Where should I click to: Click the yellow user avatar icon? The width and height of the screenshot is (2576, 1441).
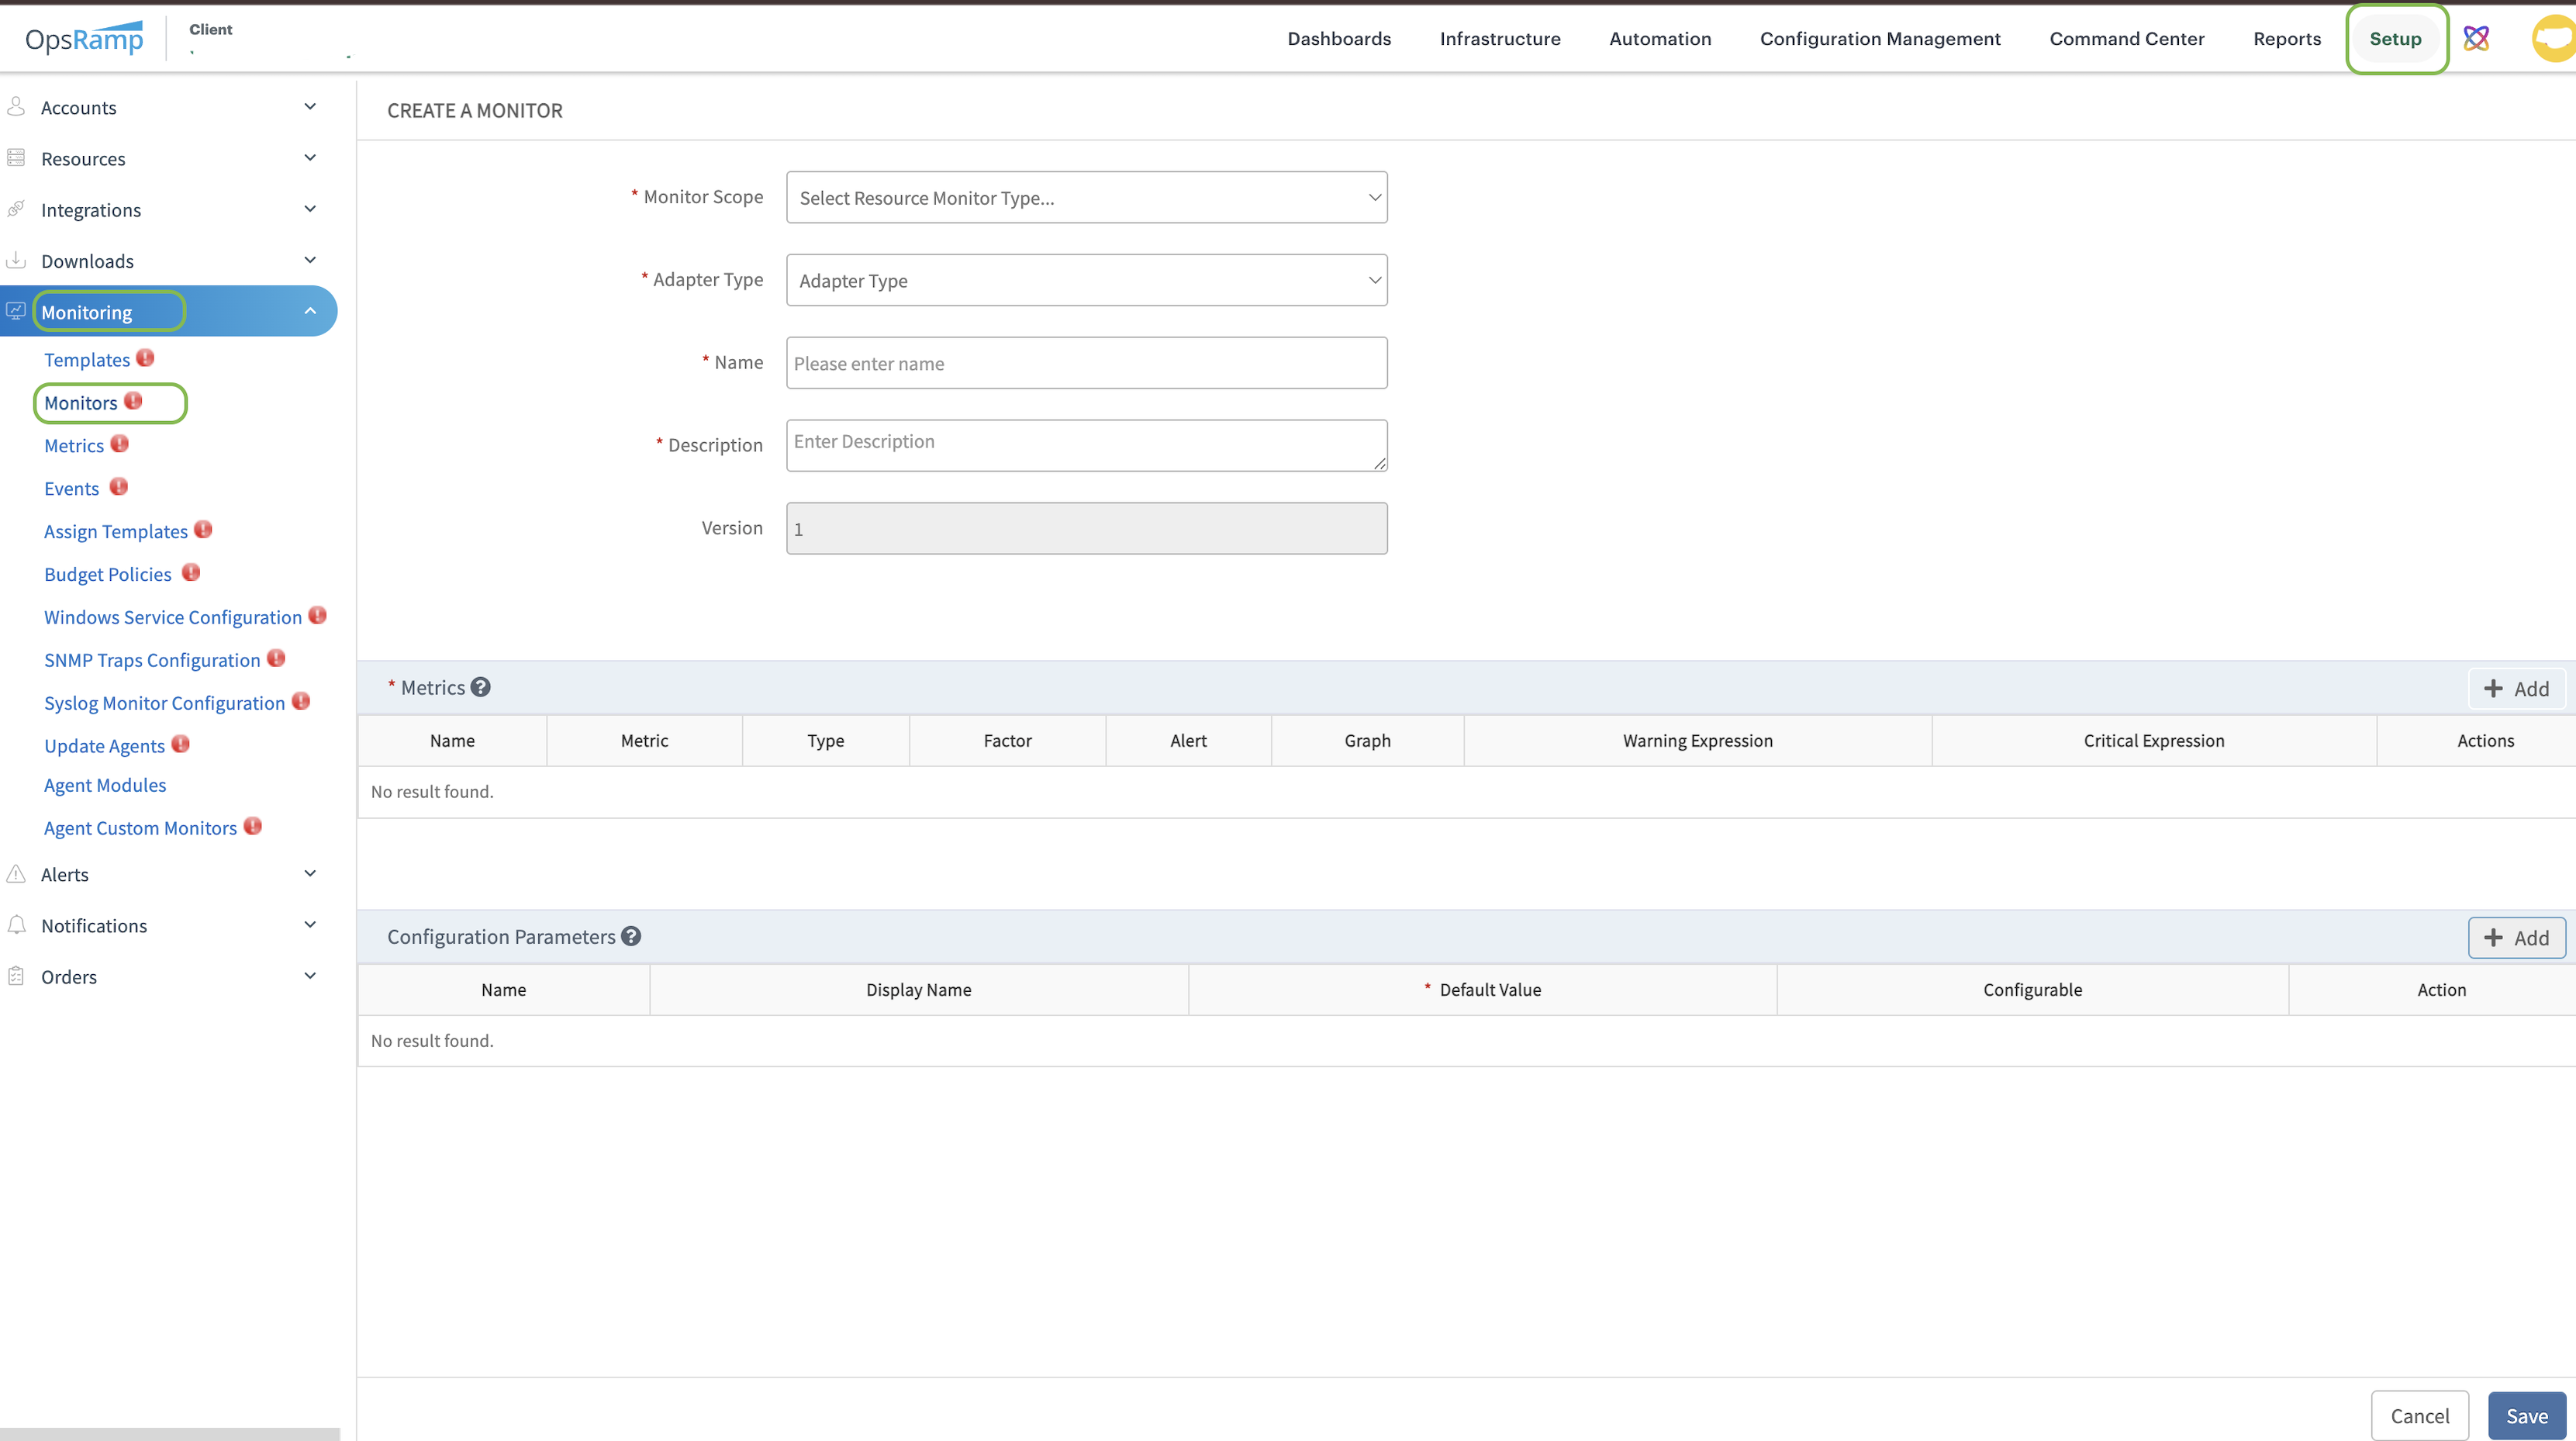(x=2556, y=38)
